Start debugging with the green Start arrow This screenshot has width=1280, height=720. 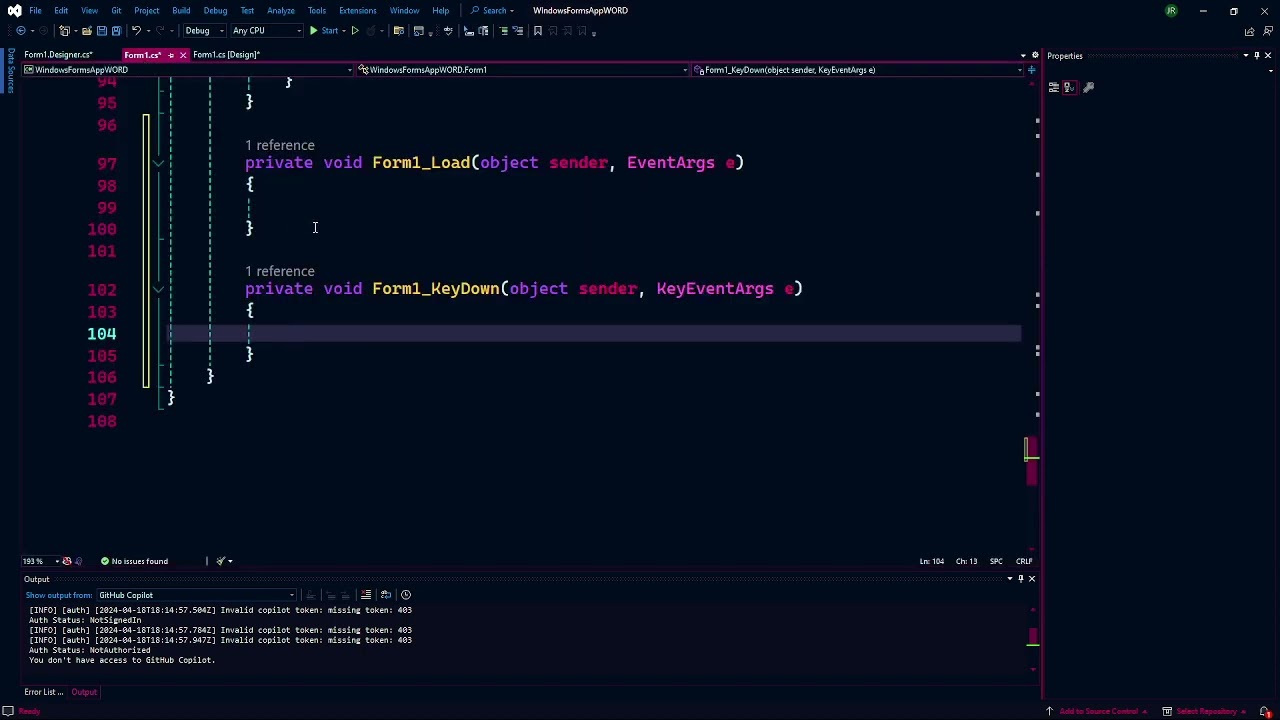(314, 31)
